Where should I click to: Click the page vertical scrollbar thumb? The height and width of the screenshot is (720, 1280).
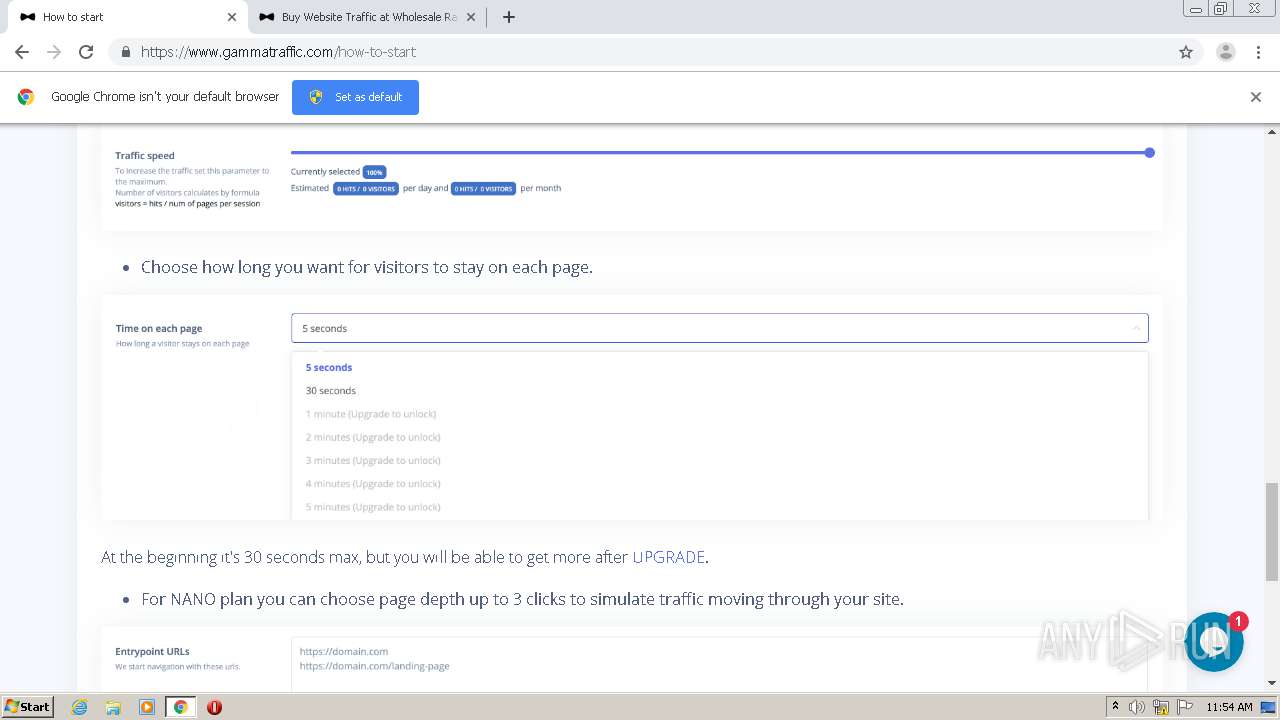[1272, 530]
